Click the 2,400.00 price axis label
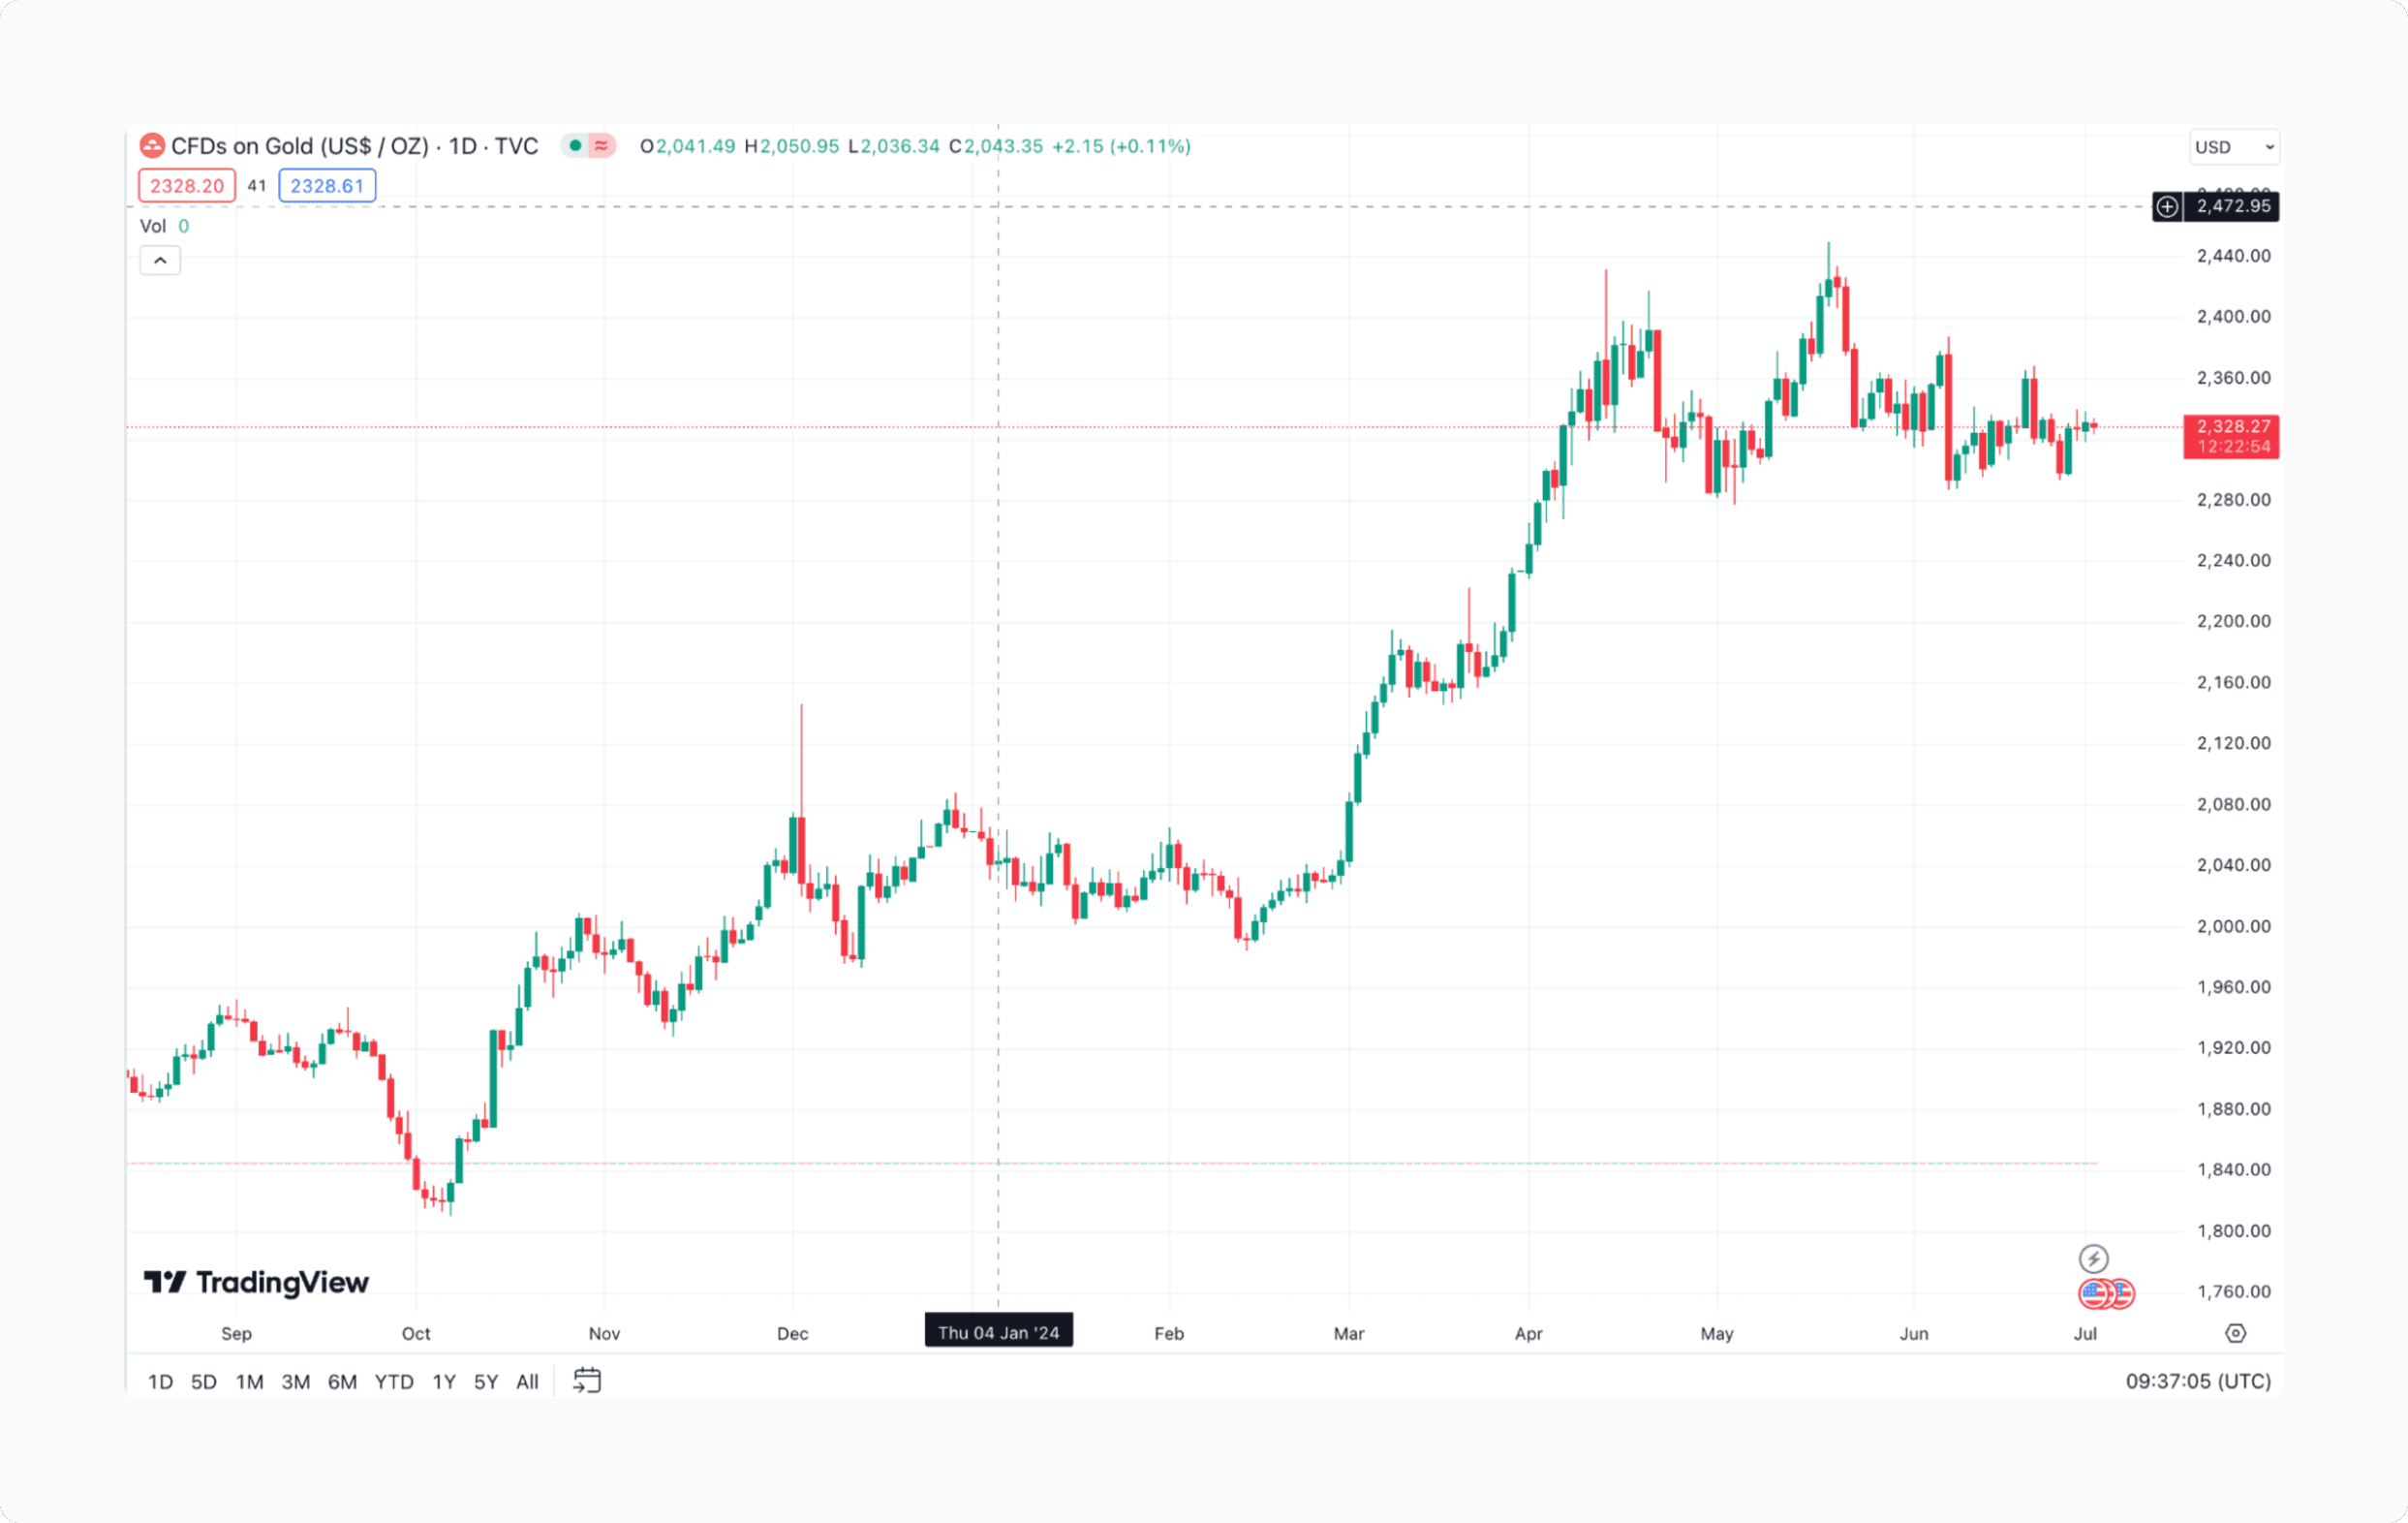This screenshot has height=1523, width=2408. 2234,317
